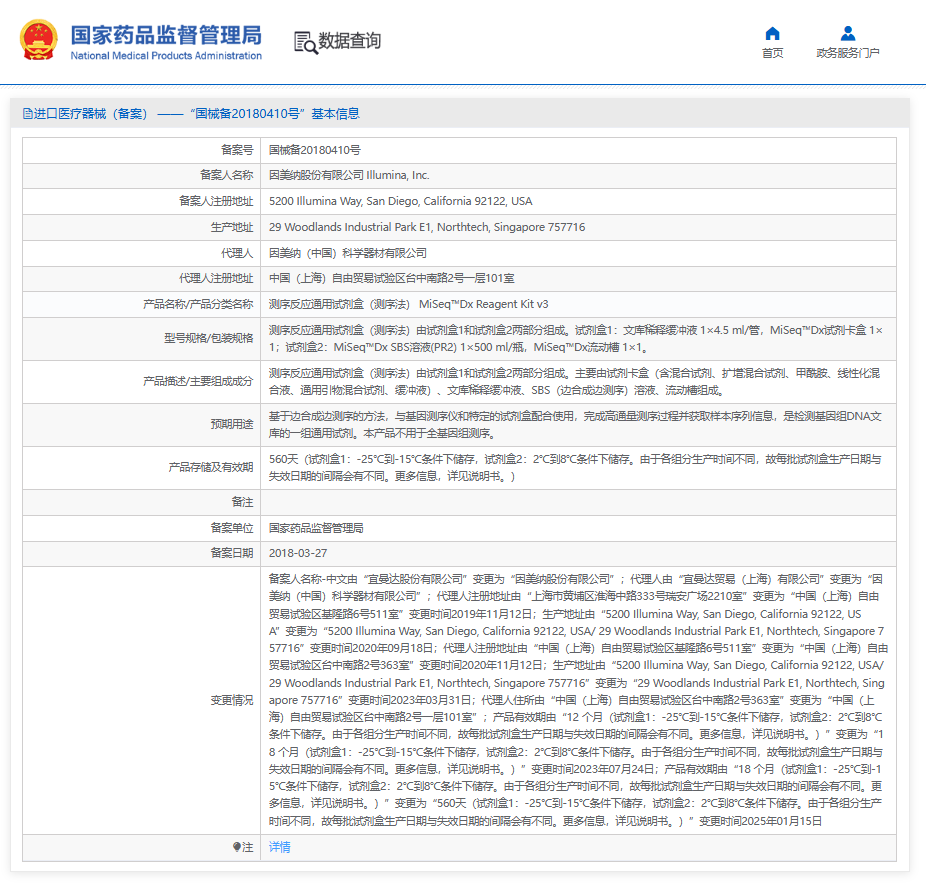Select 因美纳股份有限公司 Illumina, Inc. cell
The width and height of the screenshot is (926, 883).
pyautogui.click(x=349, y=175)
